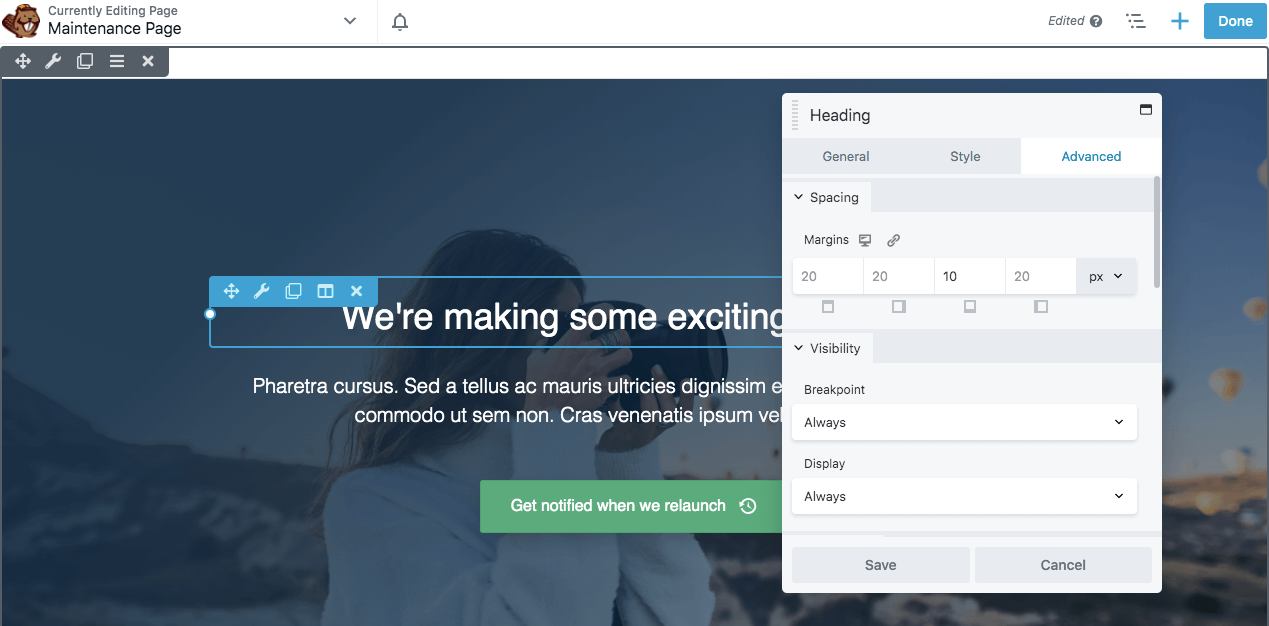Open the outline panel icon
This screenshot has width=1269, height=626.
tap(1135, 21)
